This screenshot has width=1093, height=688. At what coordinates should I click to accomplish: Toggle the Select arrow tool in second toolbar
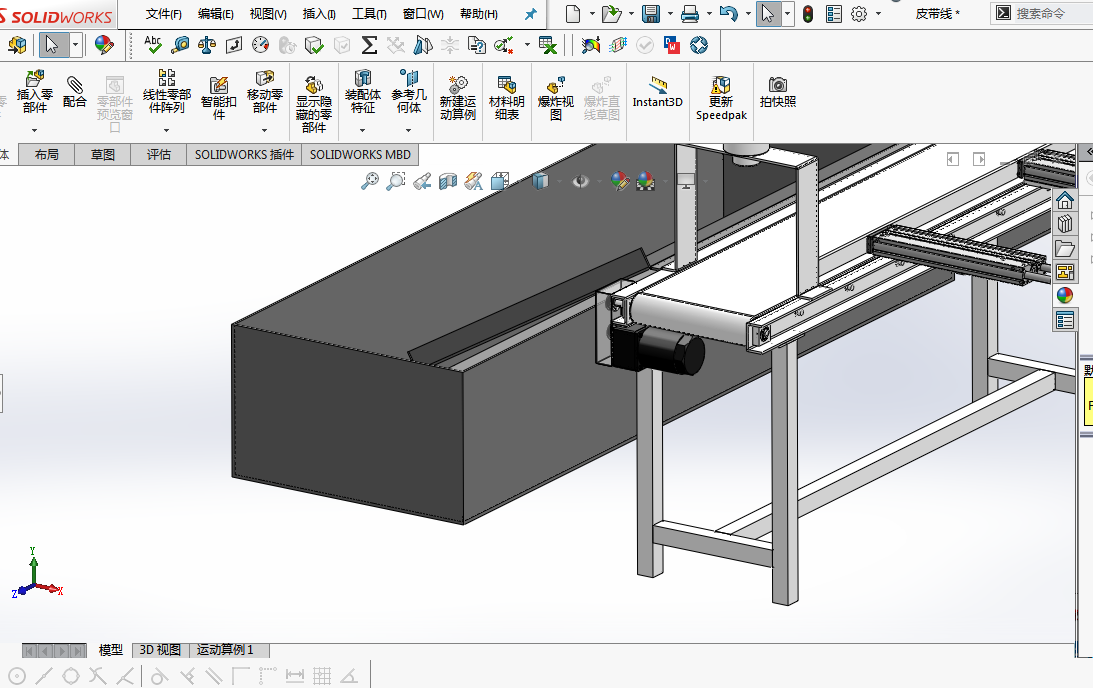(x=53, y=45)
